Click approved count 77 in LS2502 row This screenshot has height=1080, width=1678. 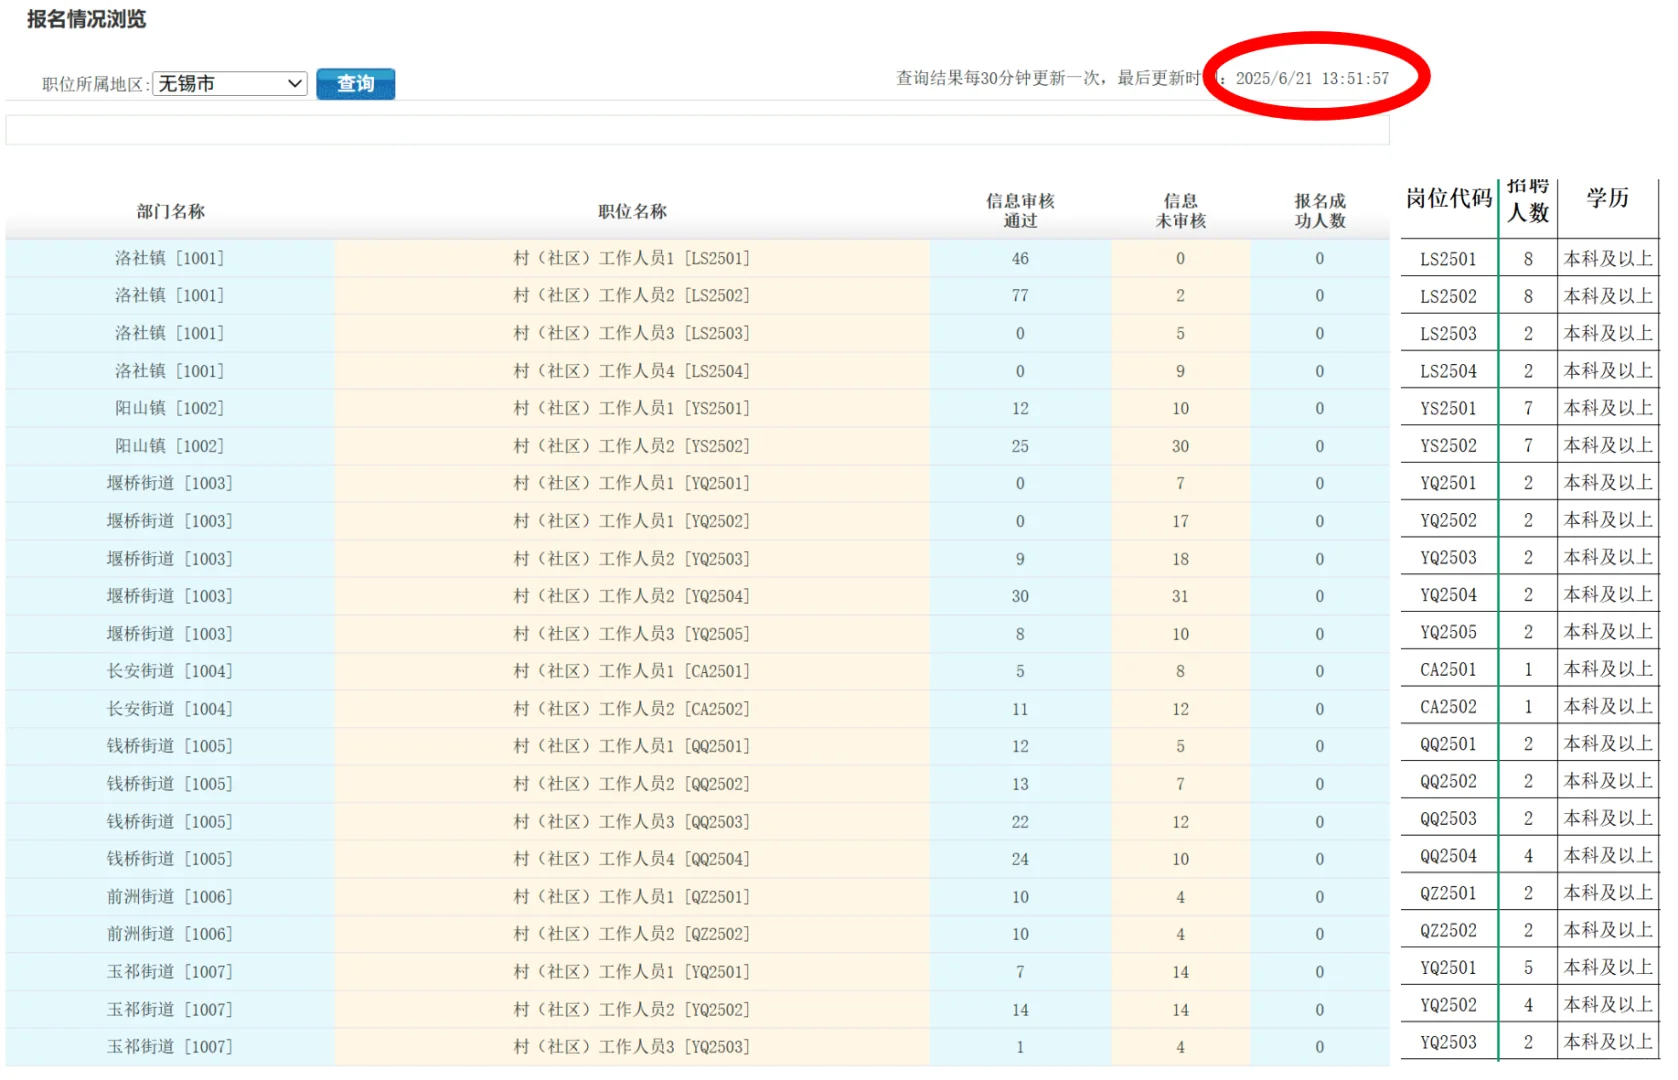point(1020,295)
